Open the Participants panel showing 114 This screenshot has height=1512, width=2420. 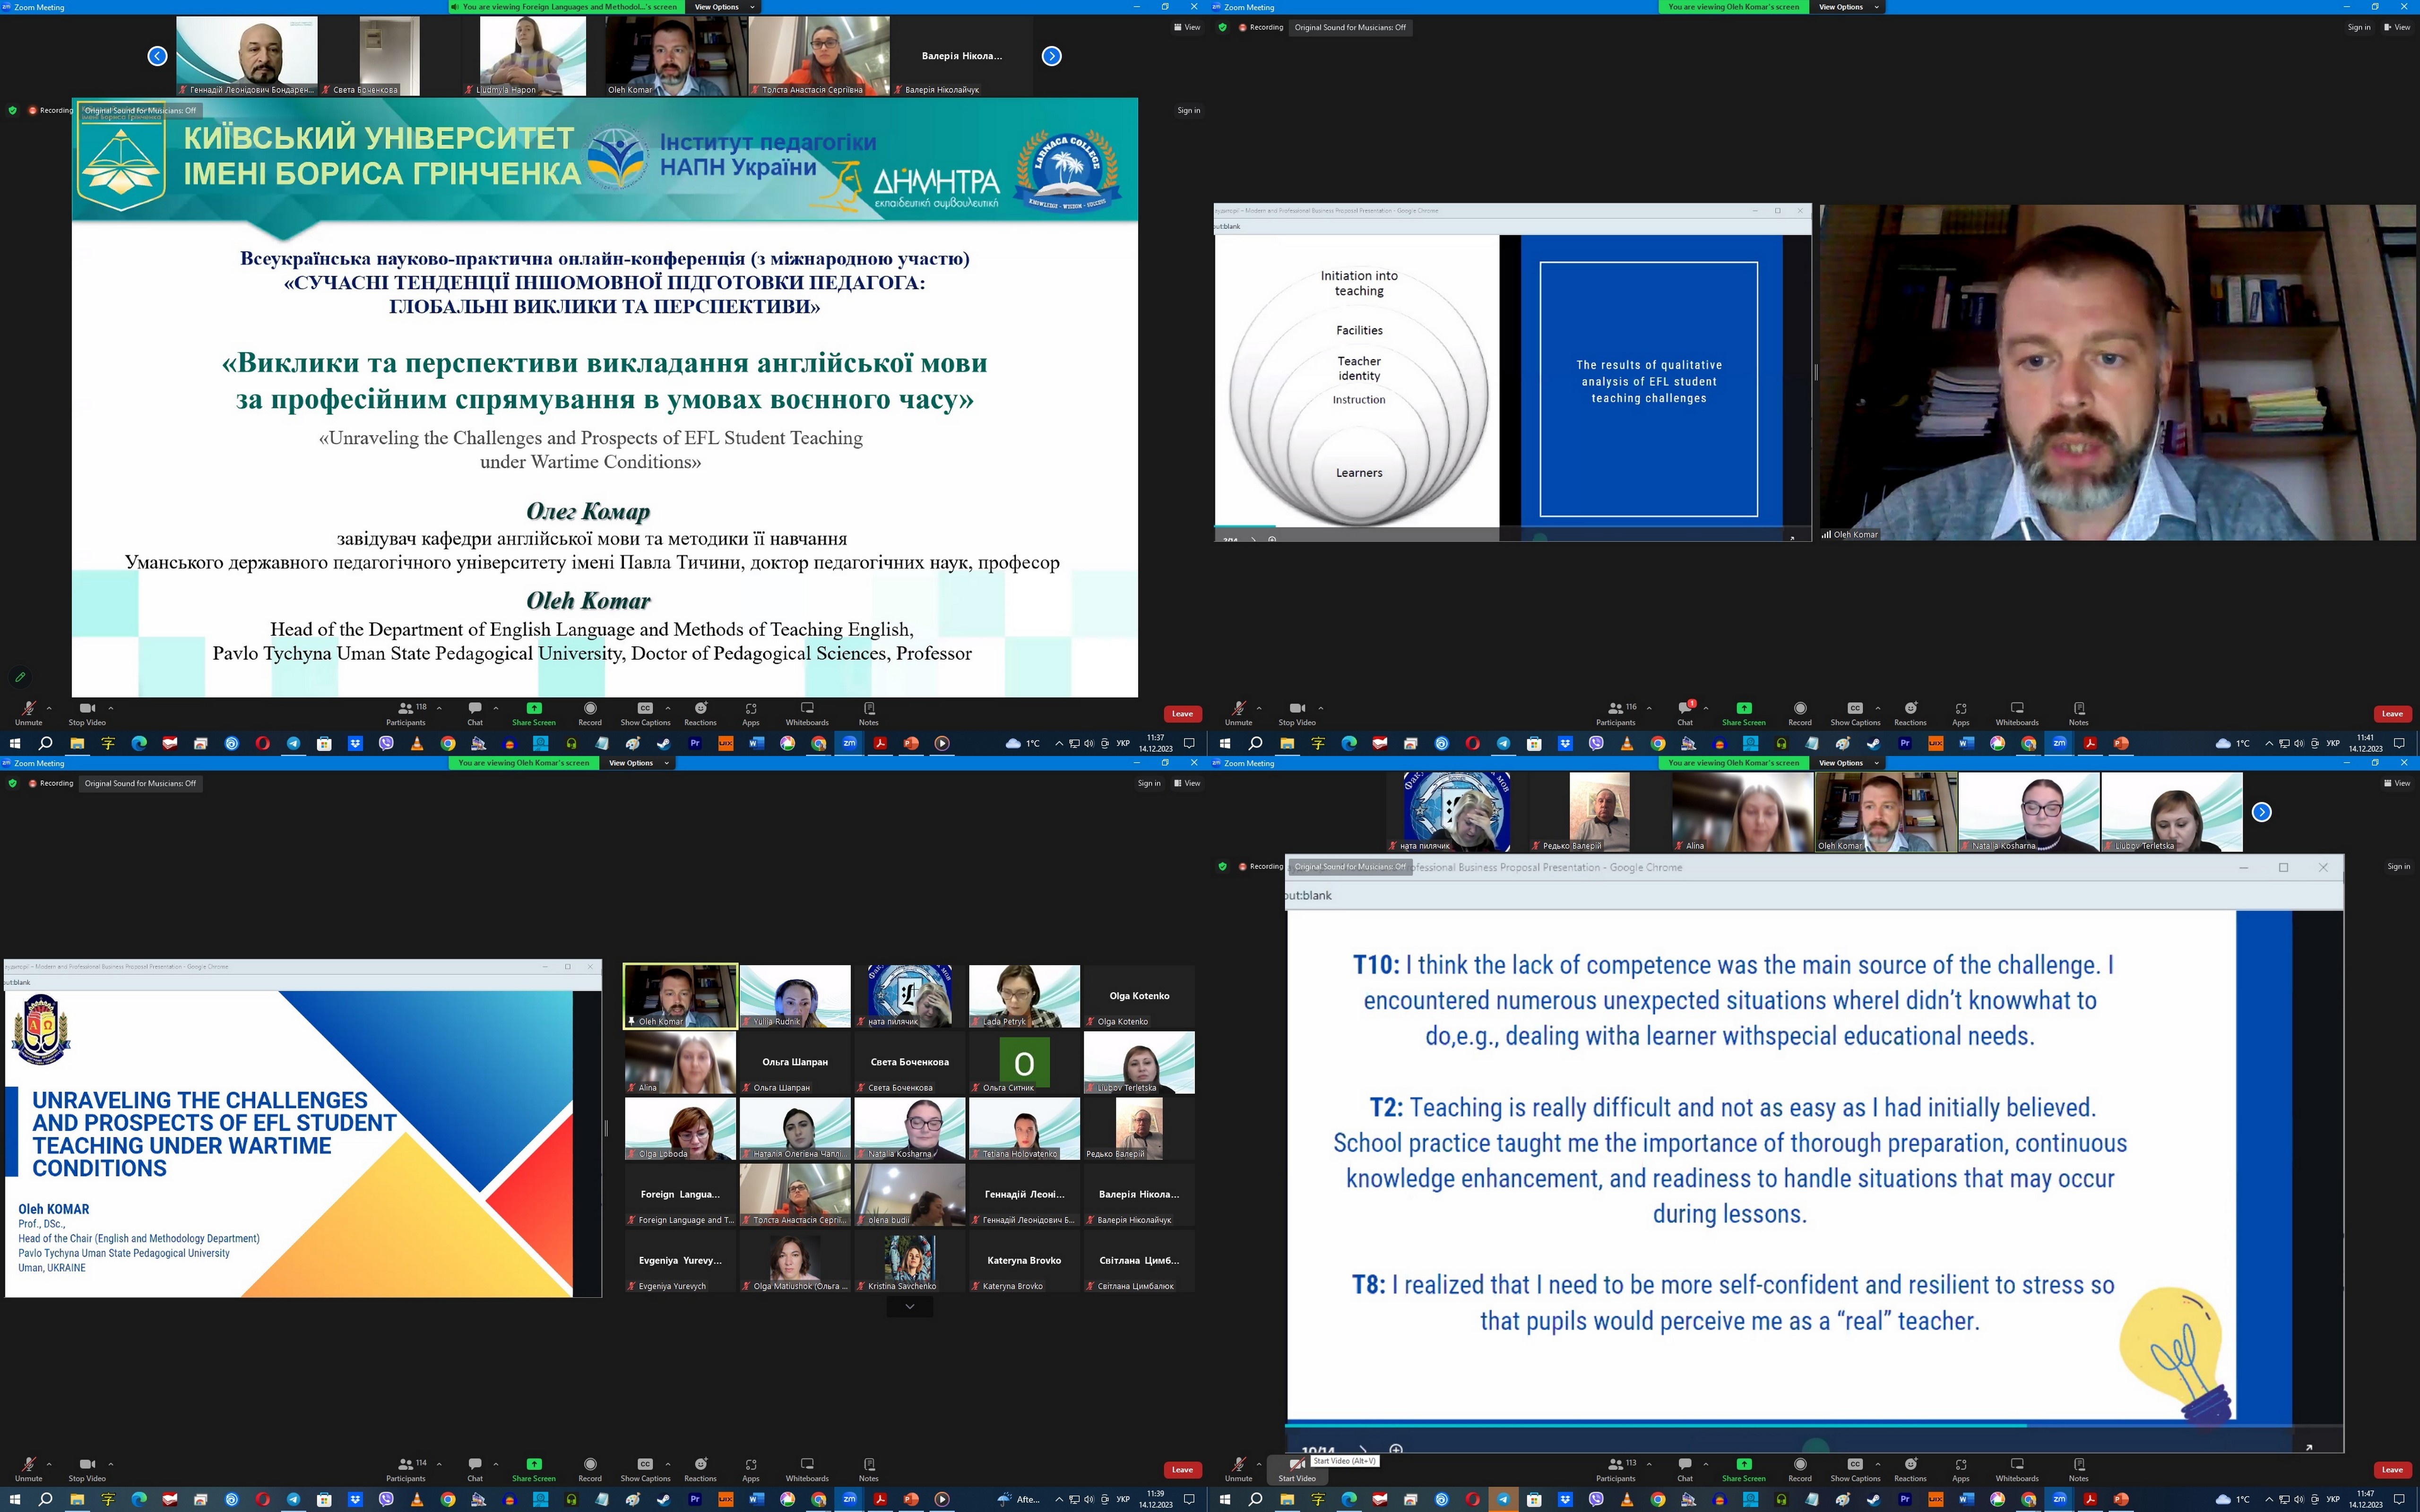[406, 1467]
